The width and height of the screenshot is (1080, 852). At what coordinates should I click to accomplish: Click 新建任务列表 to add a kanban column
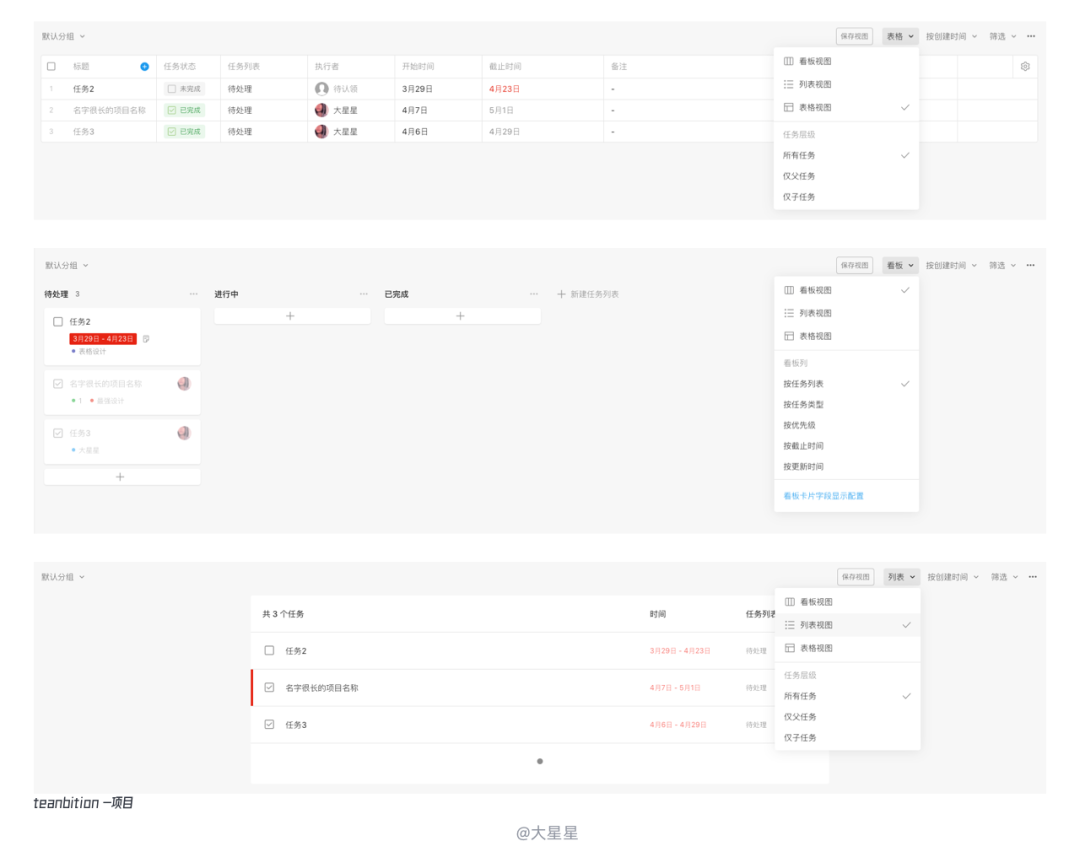point(588,294)
